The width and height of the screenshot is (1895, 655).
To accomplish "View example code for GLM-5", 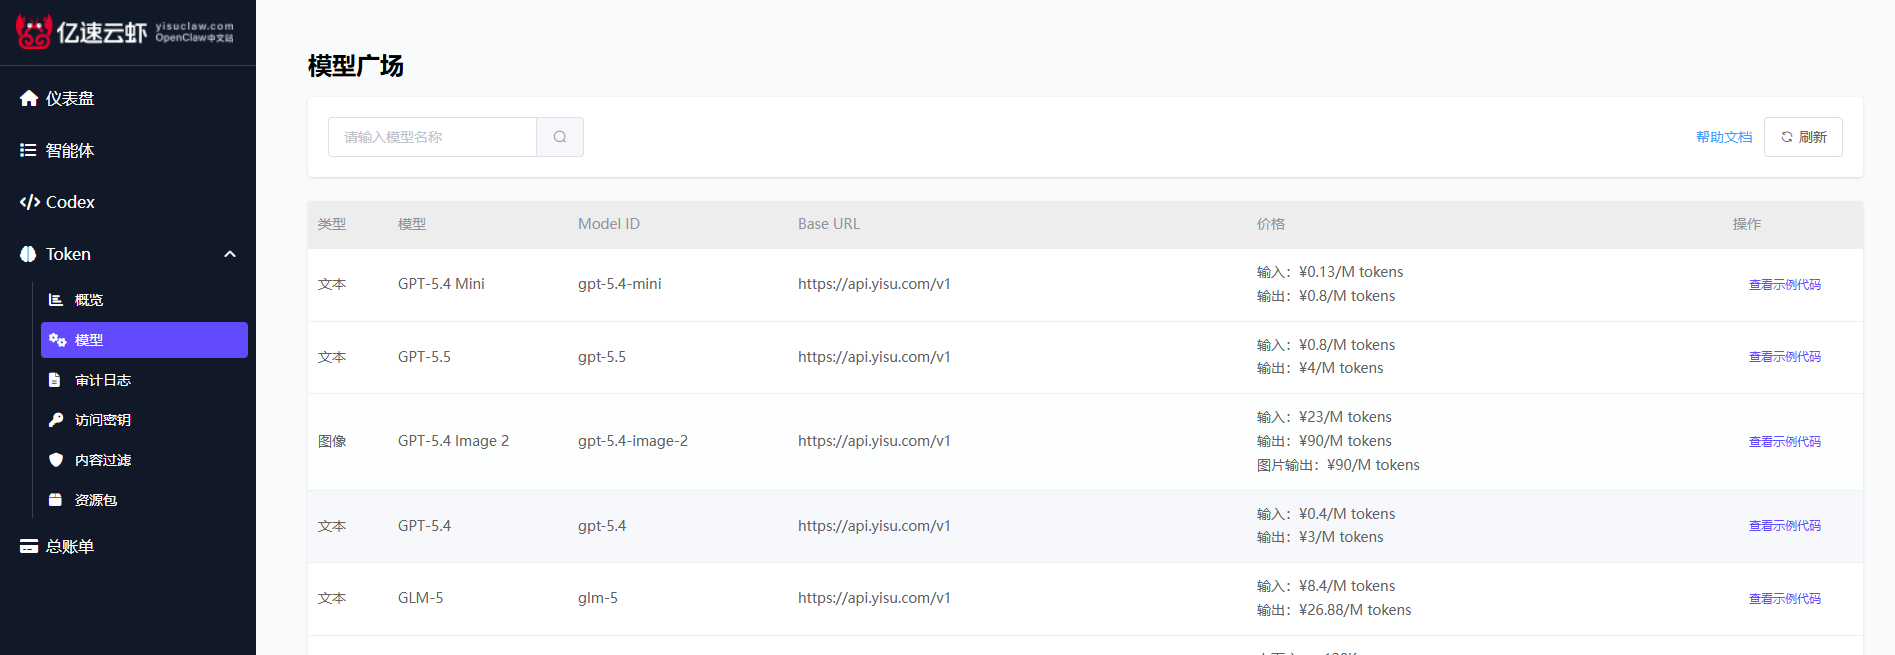I will (x=1784, y=599).
